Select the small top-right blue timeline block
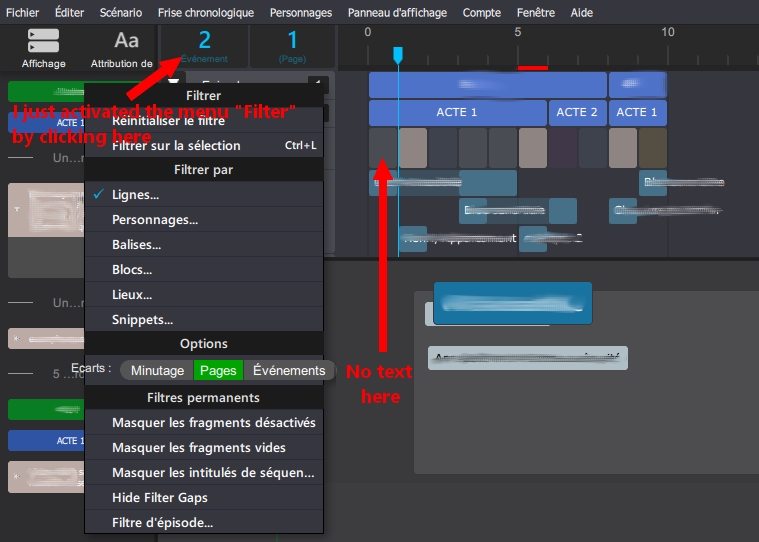 [638, 85]
